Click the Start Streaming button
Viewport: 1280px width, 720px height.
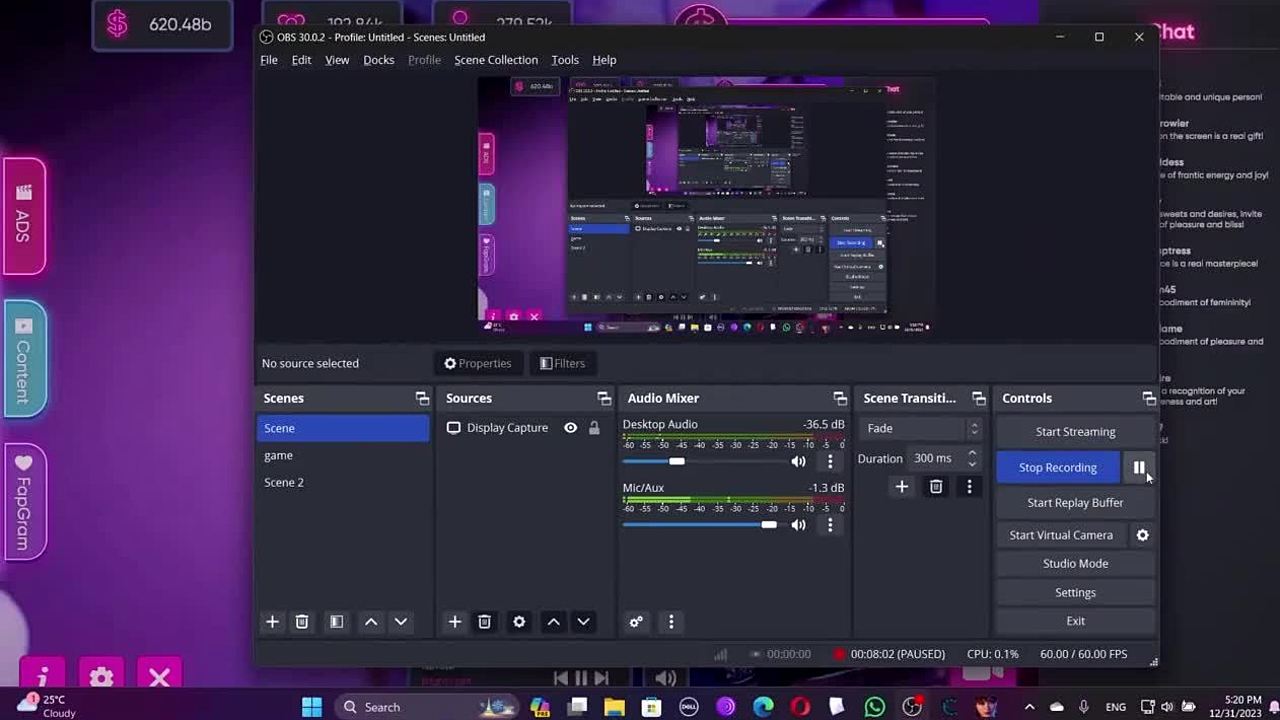click(x=1075, y=432)
